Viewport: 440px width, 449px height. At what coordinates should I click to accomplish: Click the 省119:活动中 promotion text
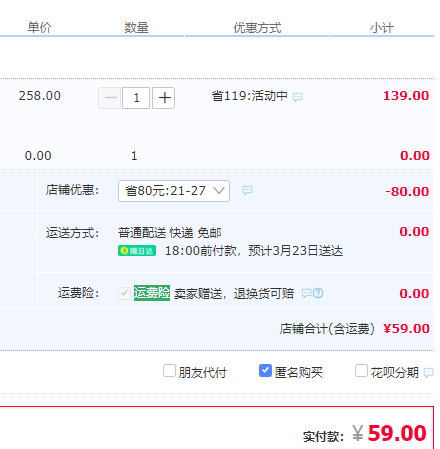250,96
